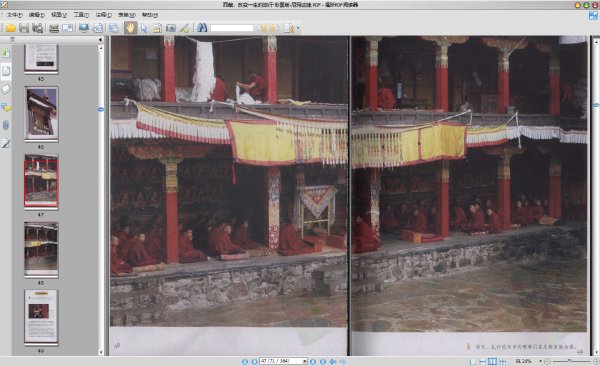Click the Print icon in toolbar
The height and width of the screenshot is (366, 600).
click(54, 28)
